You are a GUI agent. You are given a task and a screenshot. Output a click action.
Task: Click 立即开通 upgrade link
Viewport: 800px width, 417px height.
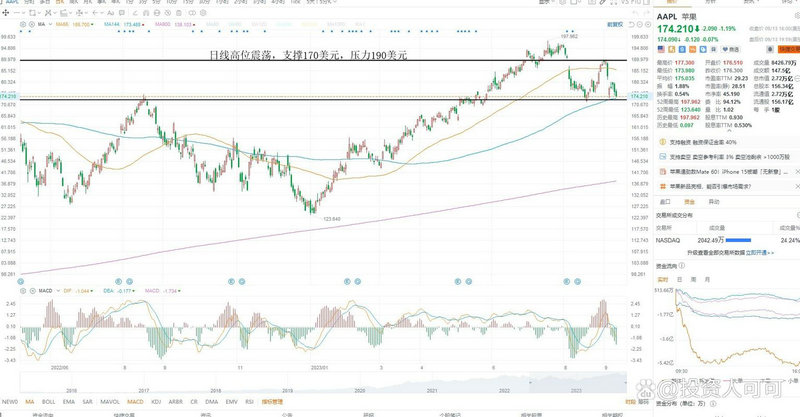(756, 253)
